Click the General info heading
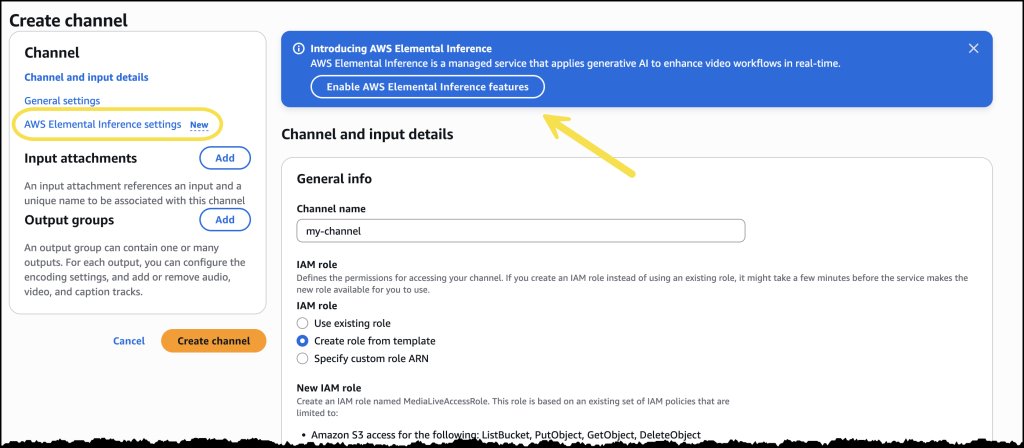 (334, 178)
